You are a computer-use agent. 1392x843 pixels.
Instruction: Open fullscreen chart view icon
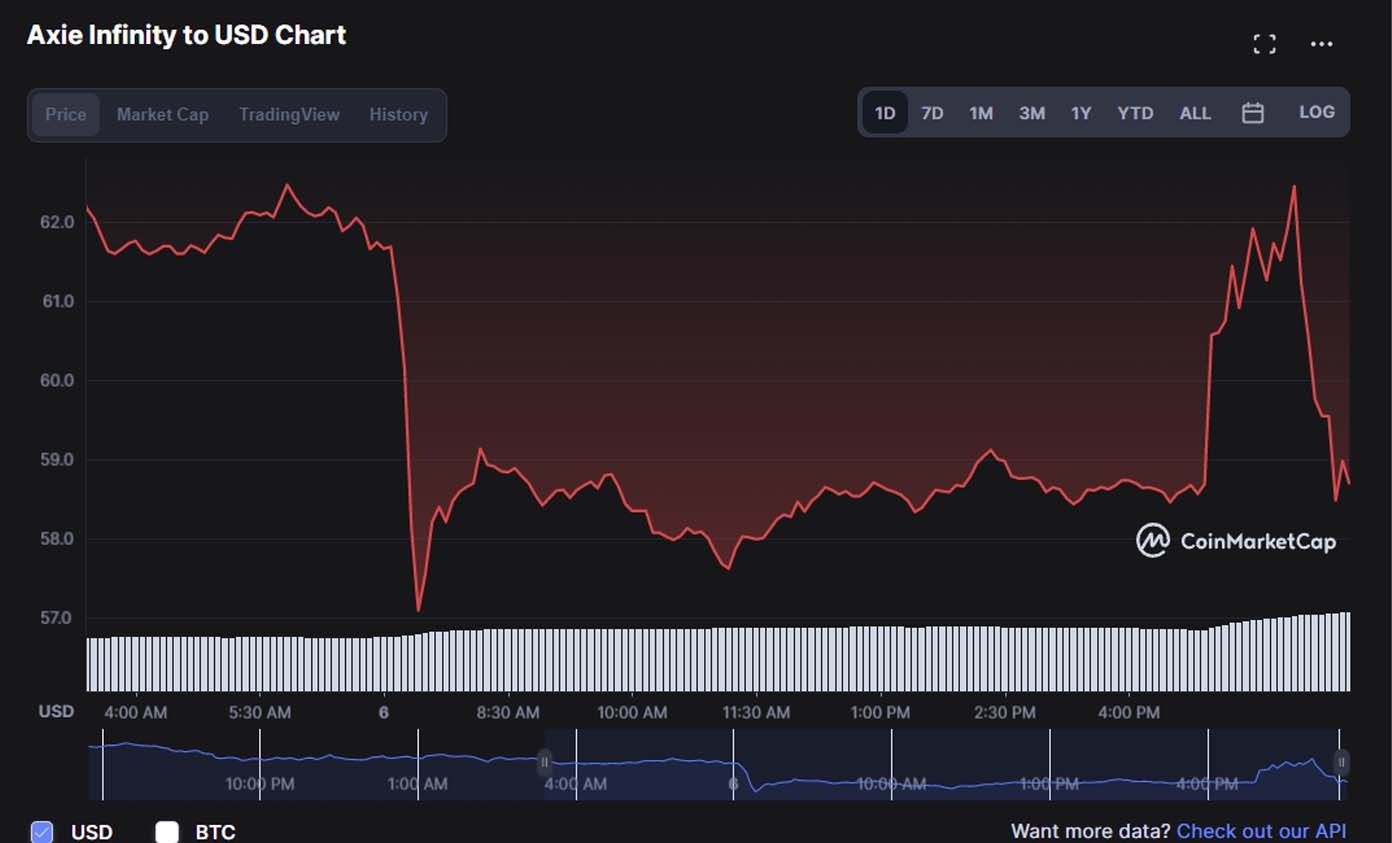click(1264, 44)
